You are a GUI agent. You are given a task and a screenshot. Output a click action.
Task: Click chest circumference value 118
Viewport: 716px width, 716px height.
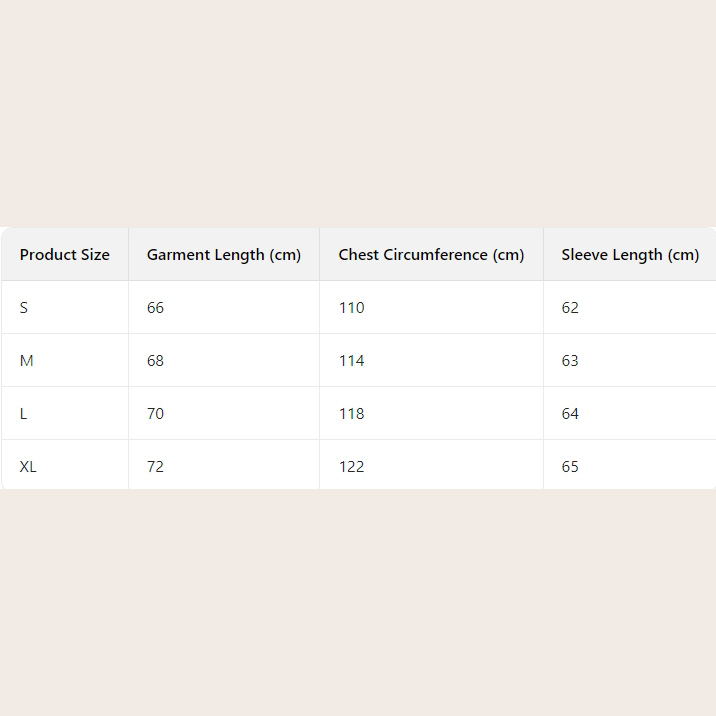(351, 414)
